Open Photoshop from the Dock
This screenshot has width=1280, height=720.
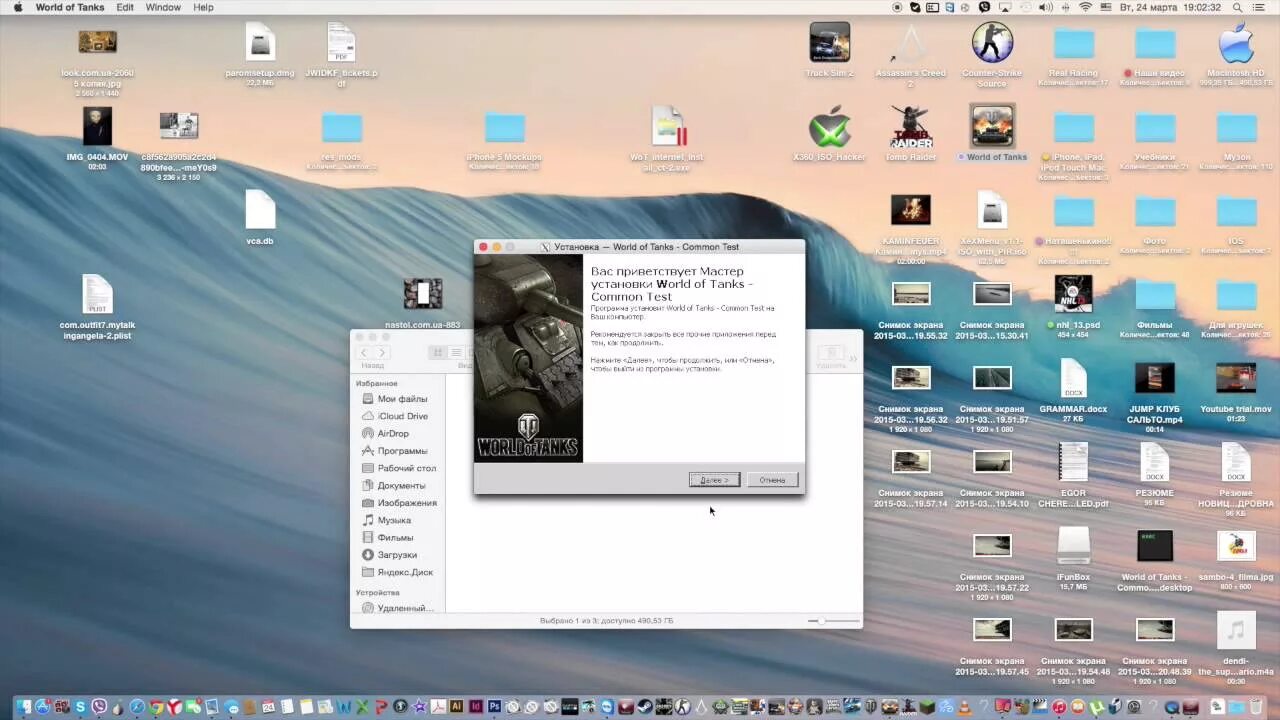pyautogui.click(x=494, y=707)
